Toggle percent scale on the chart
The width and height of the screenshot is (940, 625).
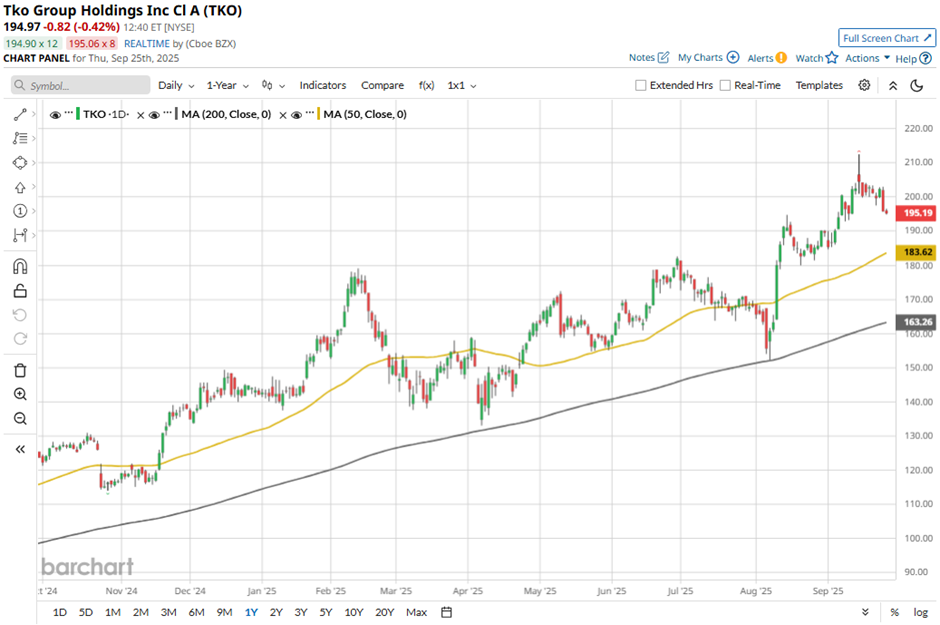894,612
